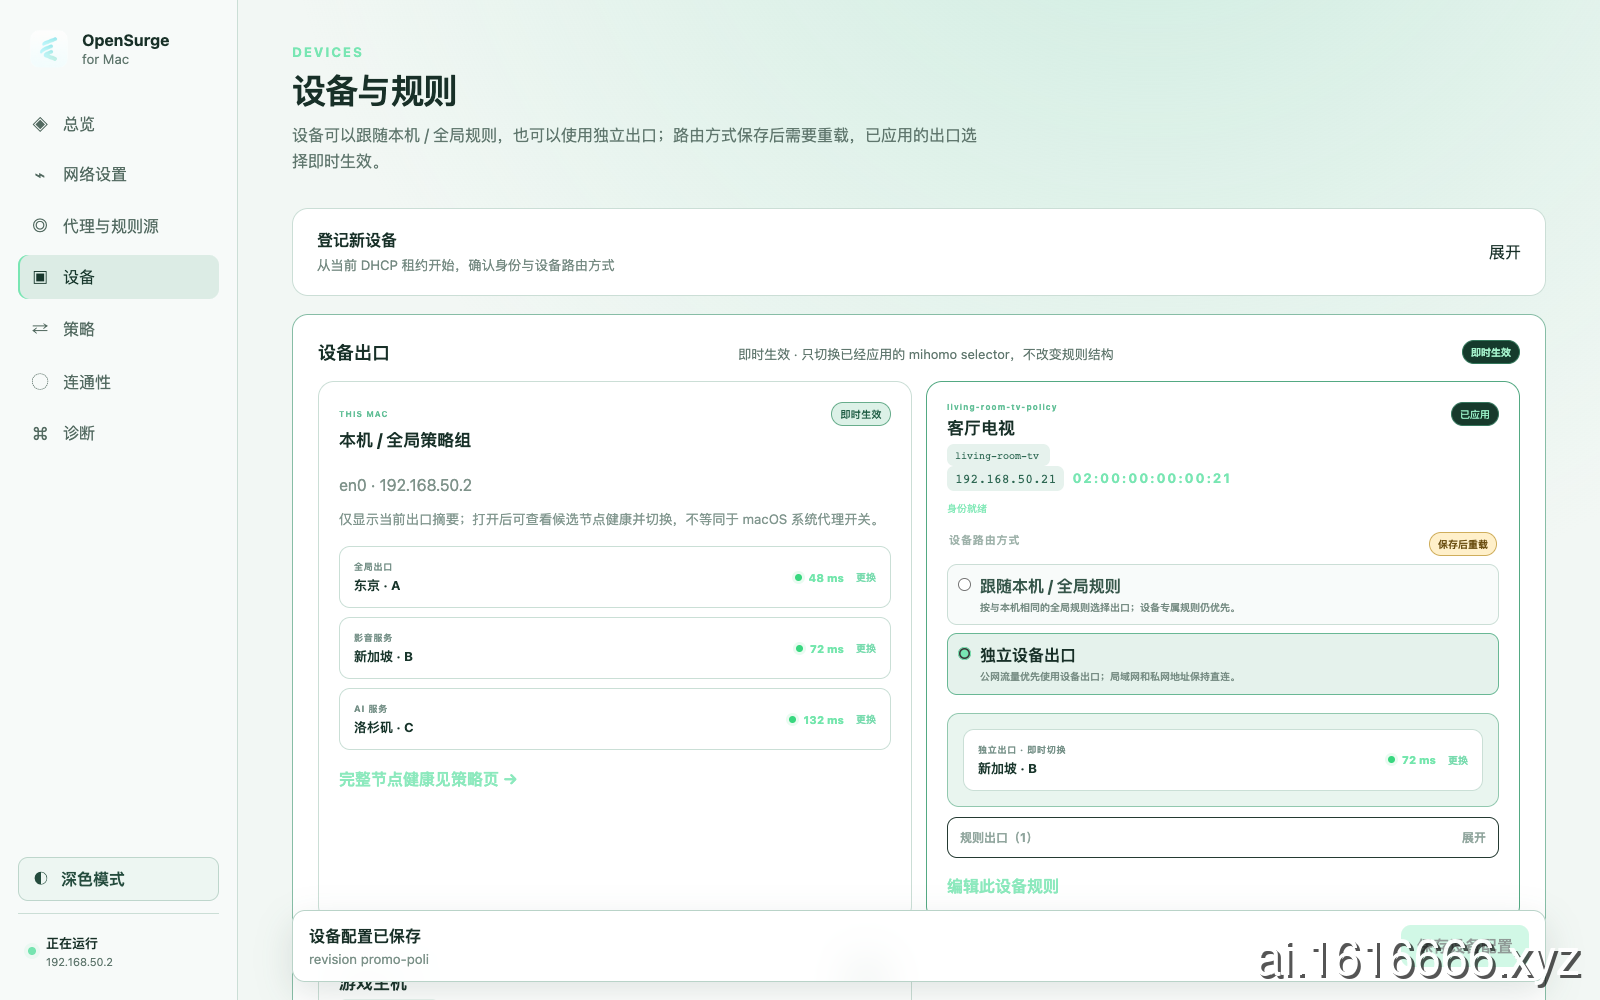
Task: Click the 总览 overview diamond icon
Action: tap(40, 124)
